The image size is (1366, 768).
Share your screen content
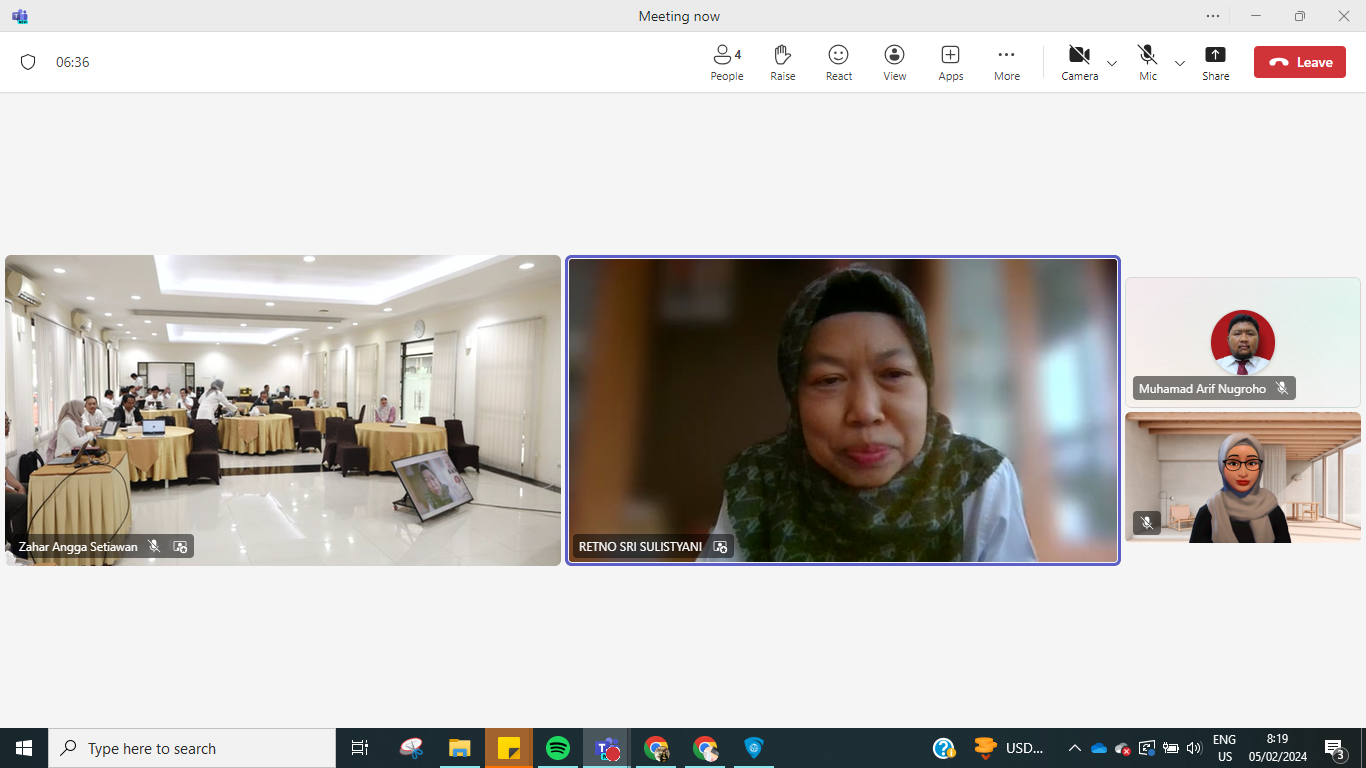pos(1215,62)
